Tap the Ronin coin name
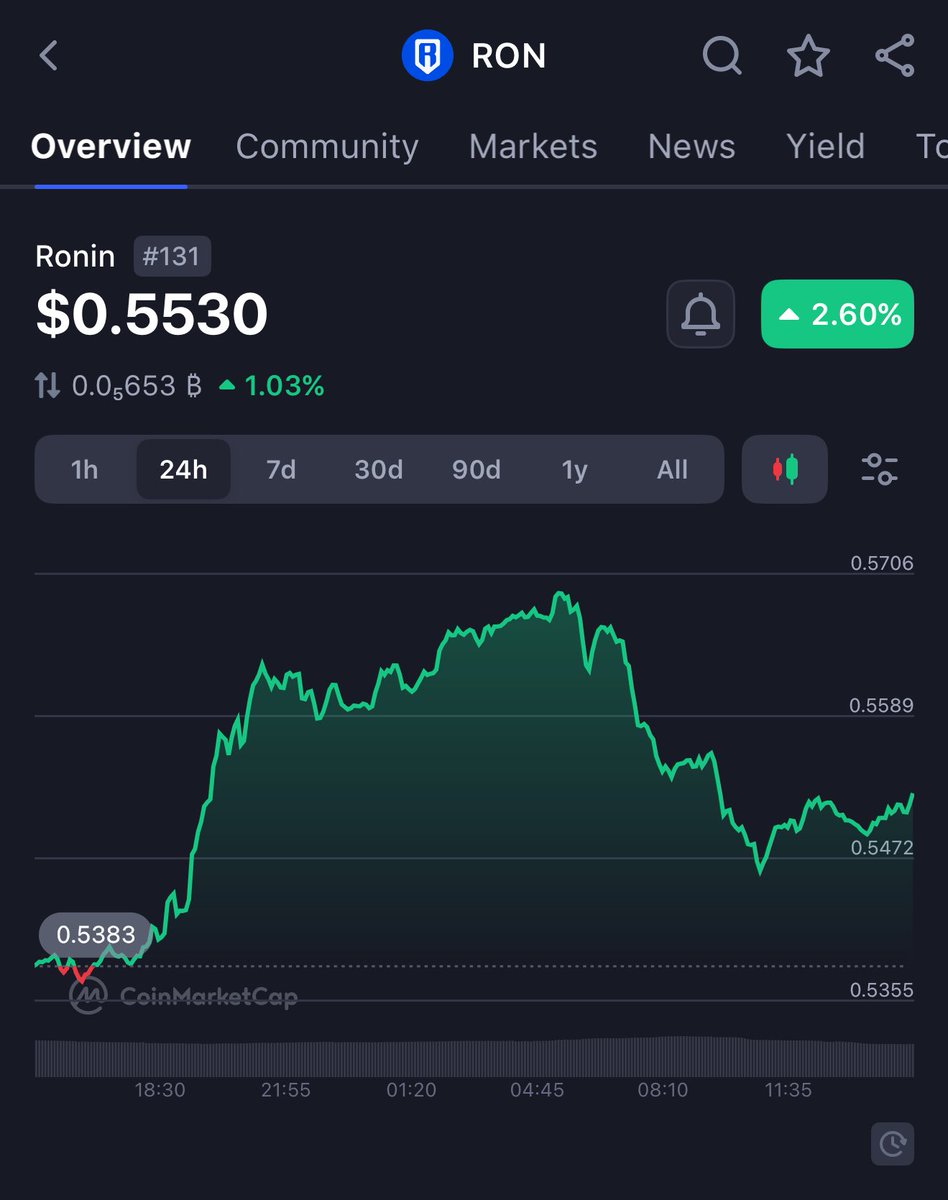Viewport: 948px width, 1200px height. pos(75,256)
